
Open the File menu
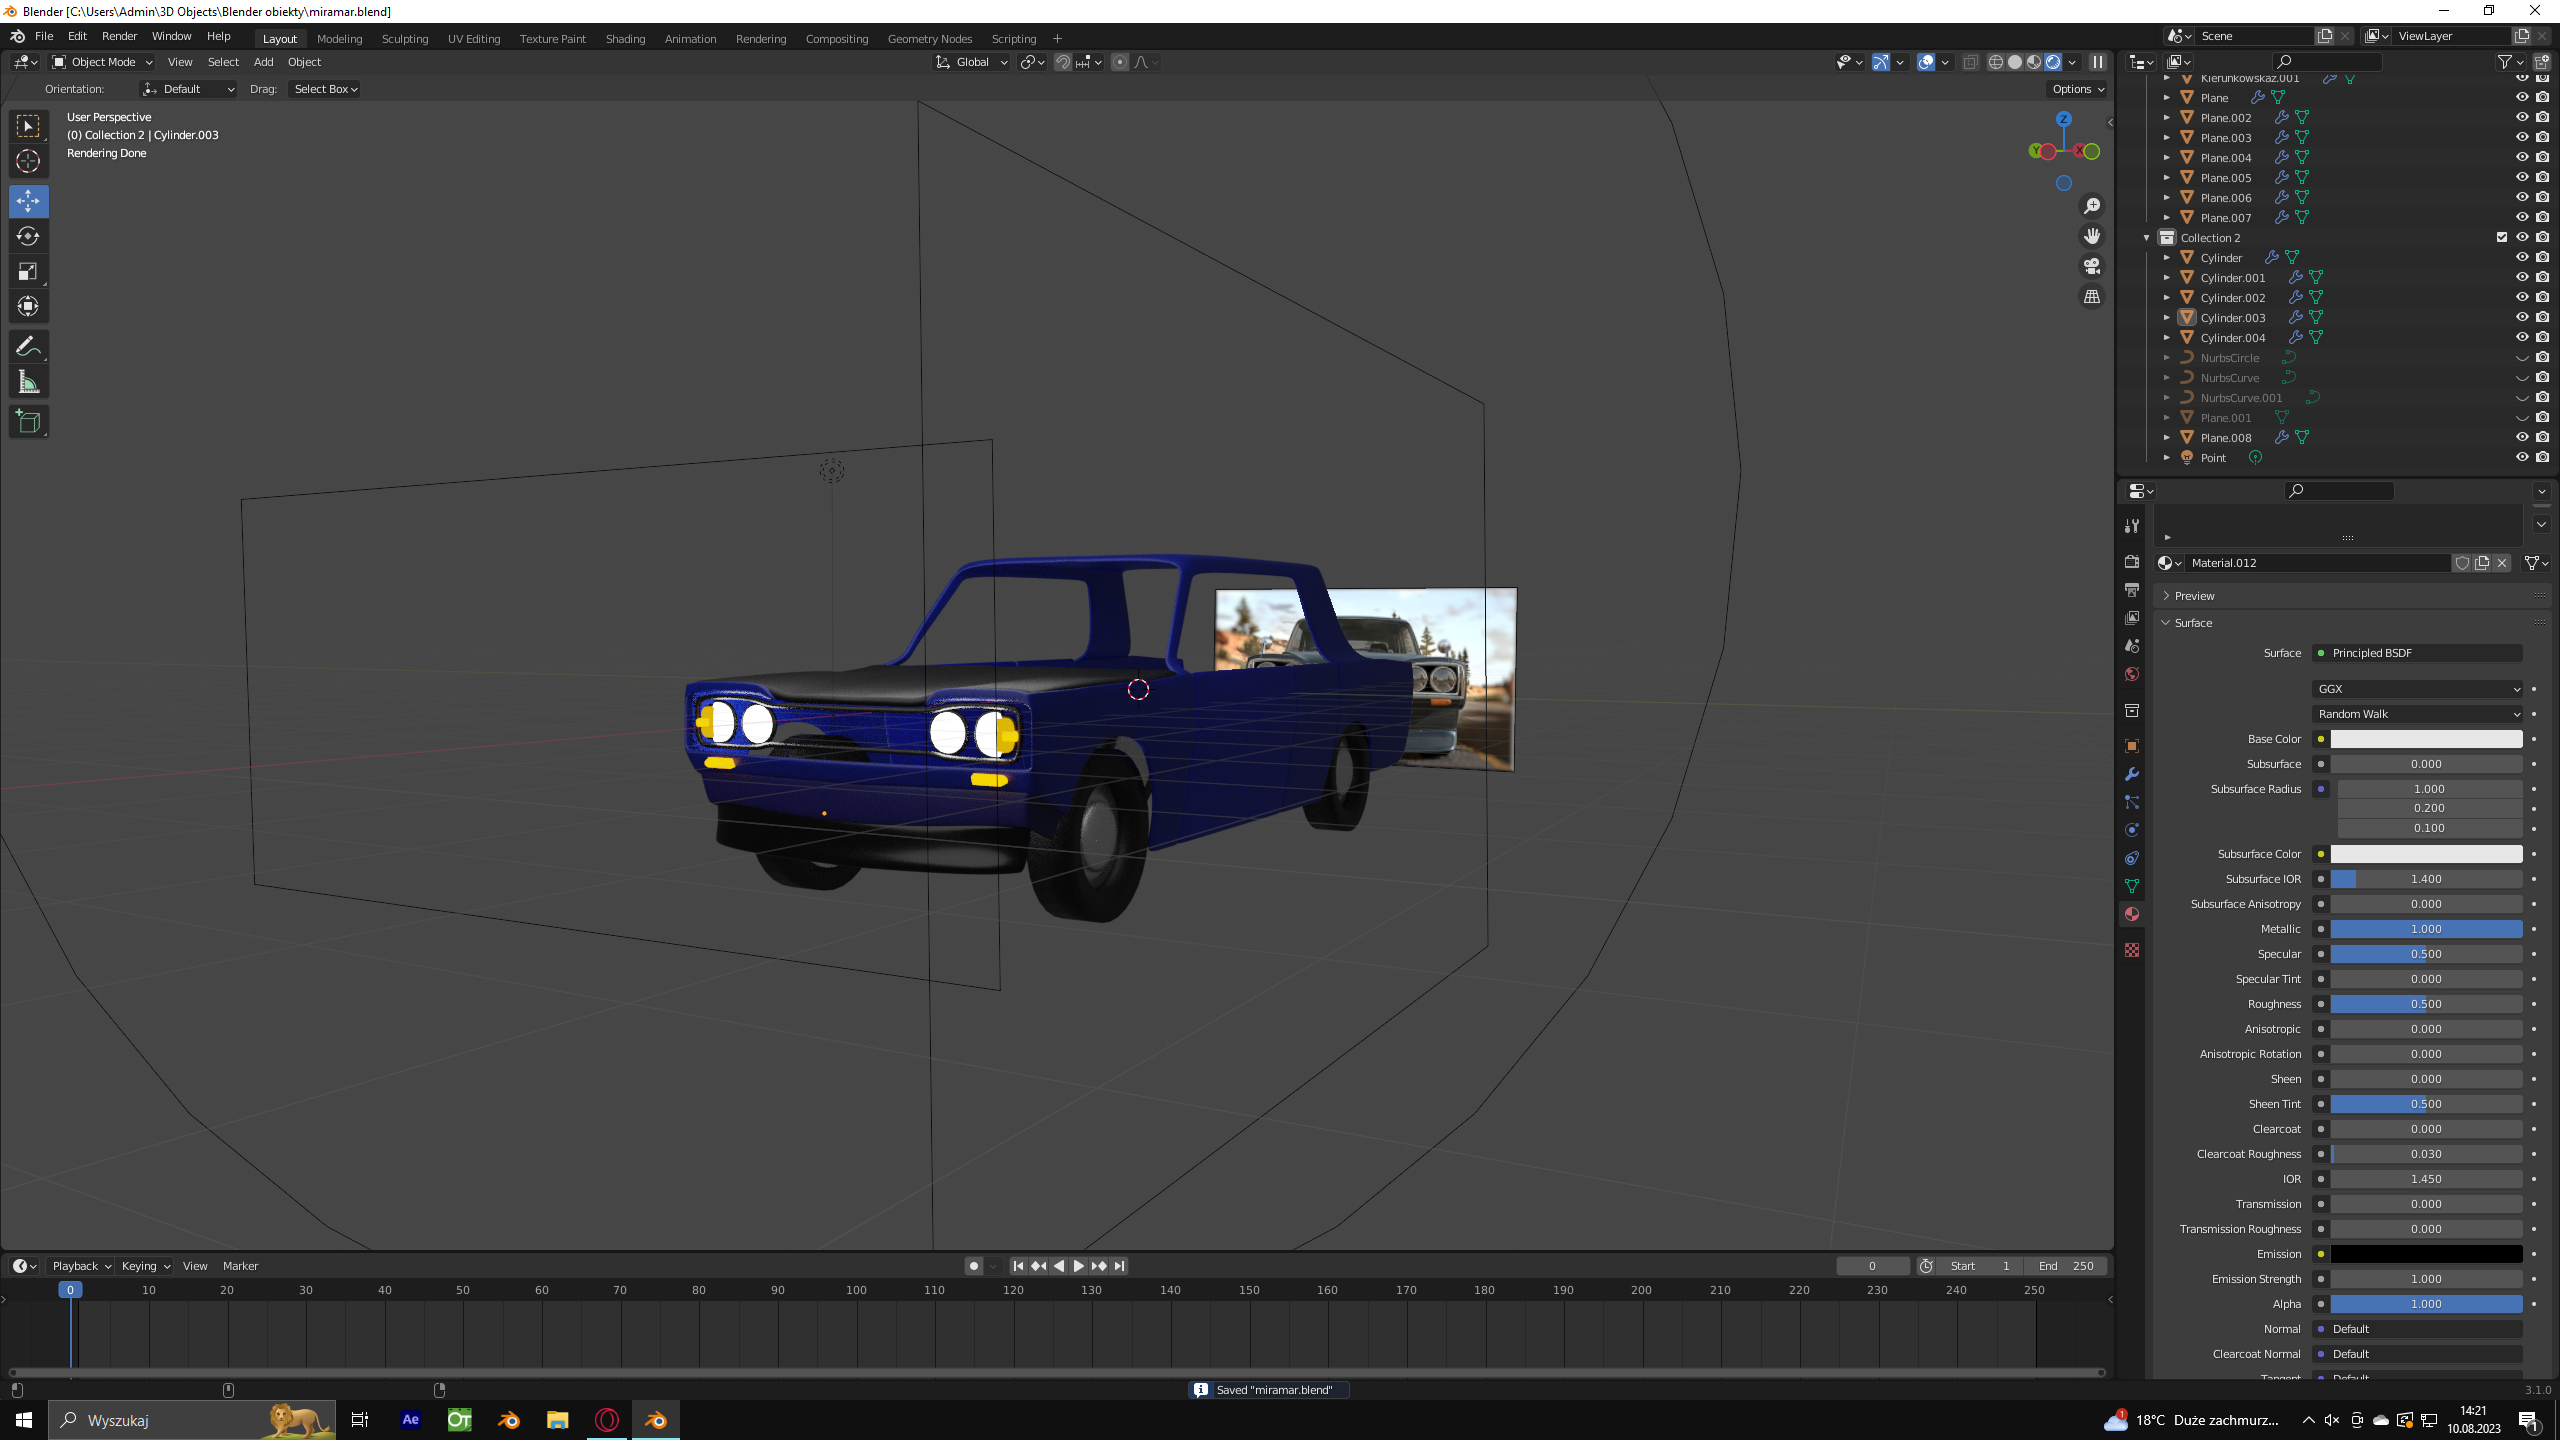click(44, 36)
